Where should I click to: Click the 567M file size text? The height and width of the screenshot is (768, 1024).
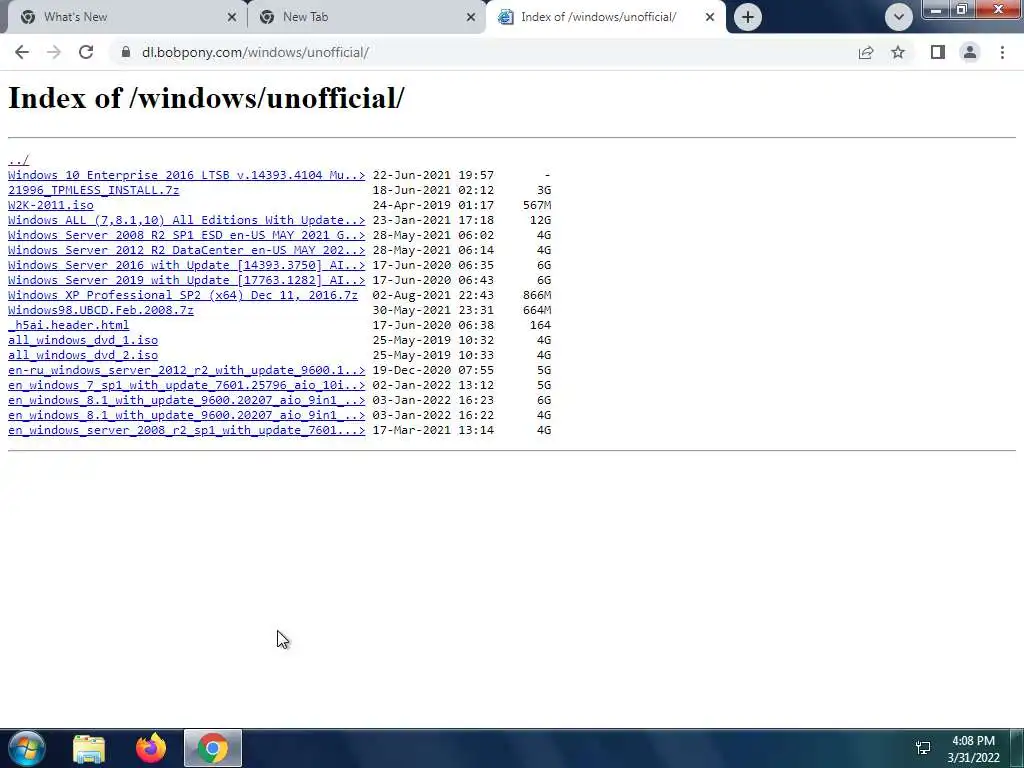coord(537,205)
